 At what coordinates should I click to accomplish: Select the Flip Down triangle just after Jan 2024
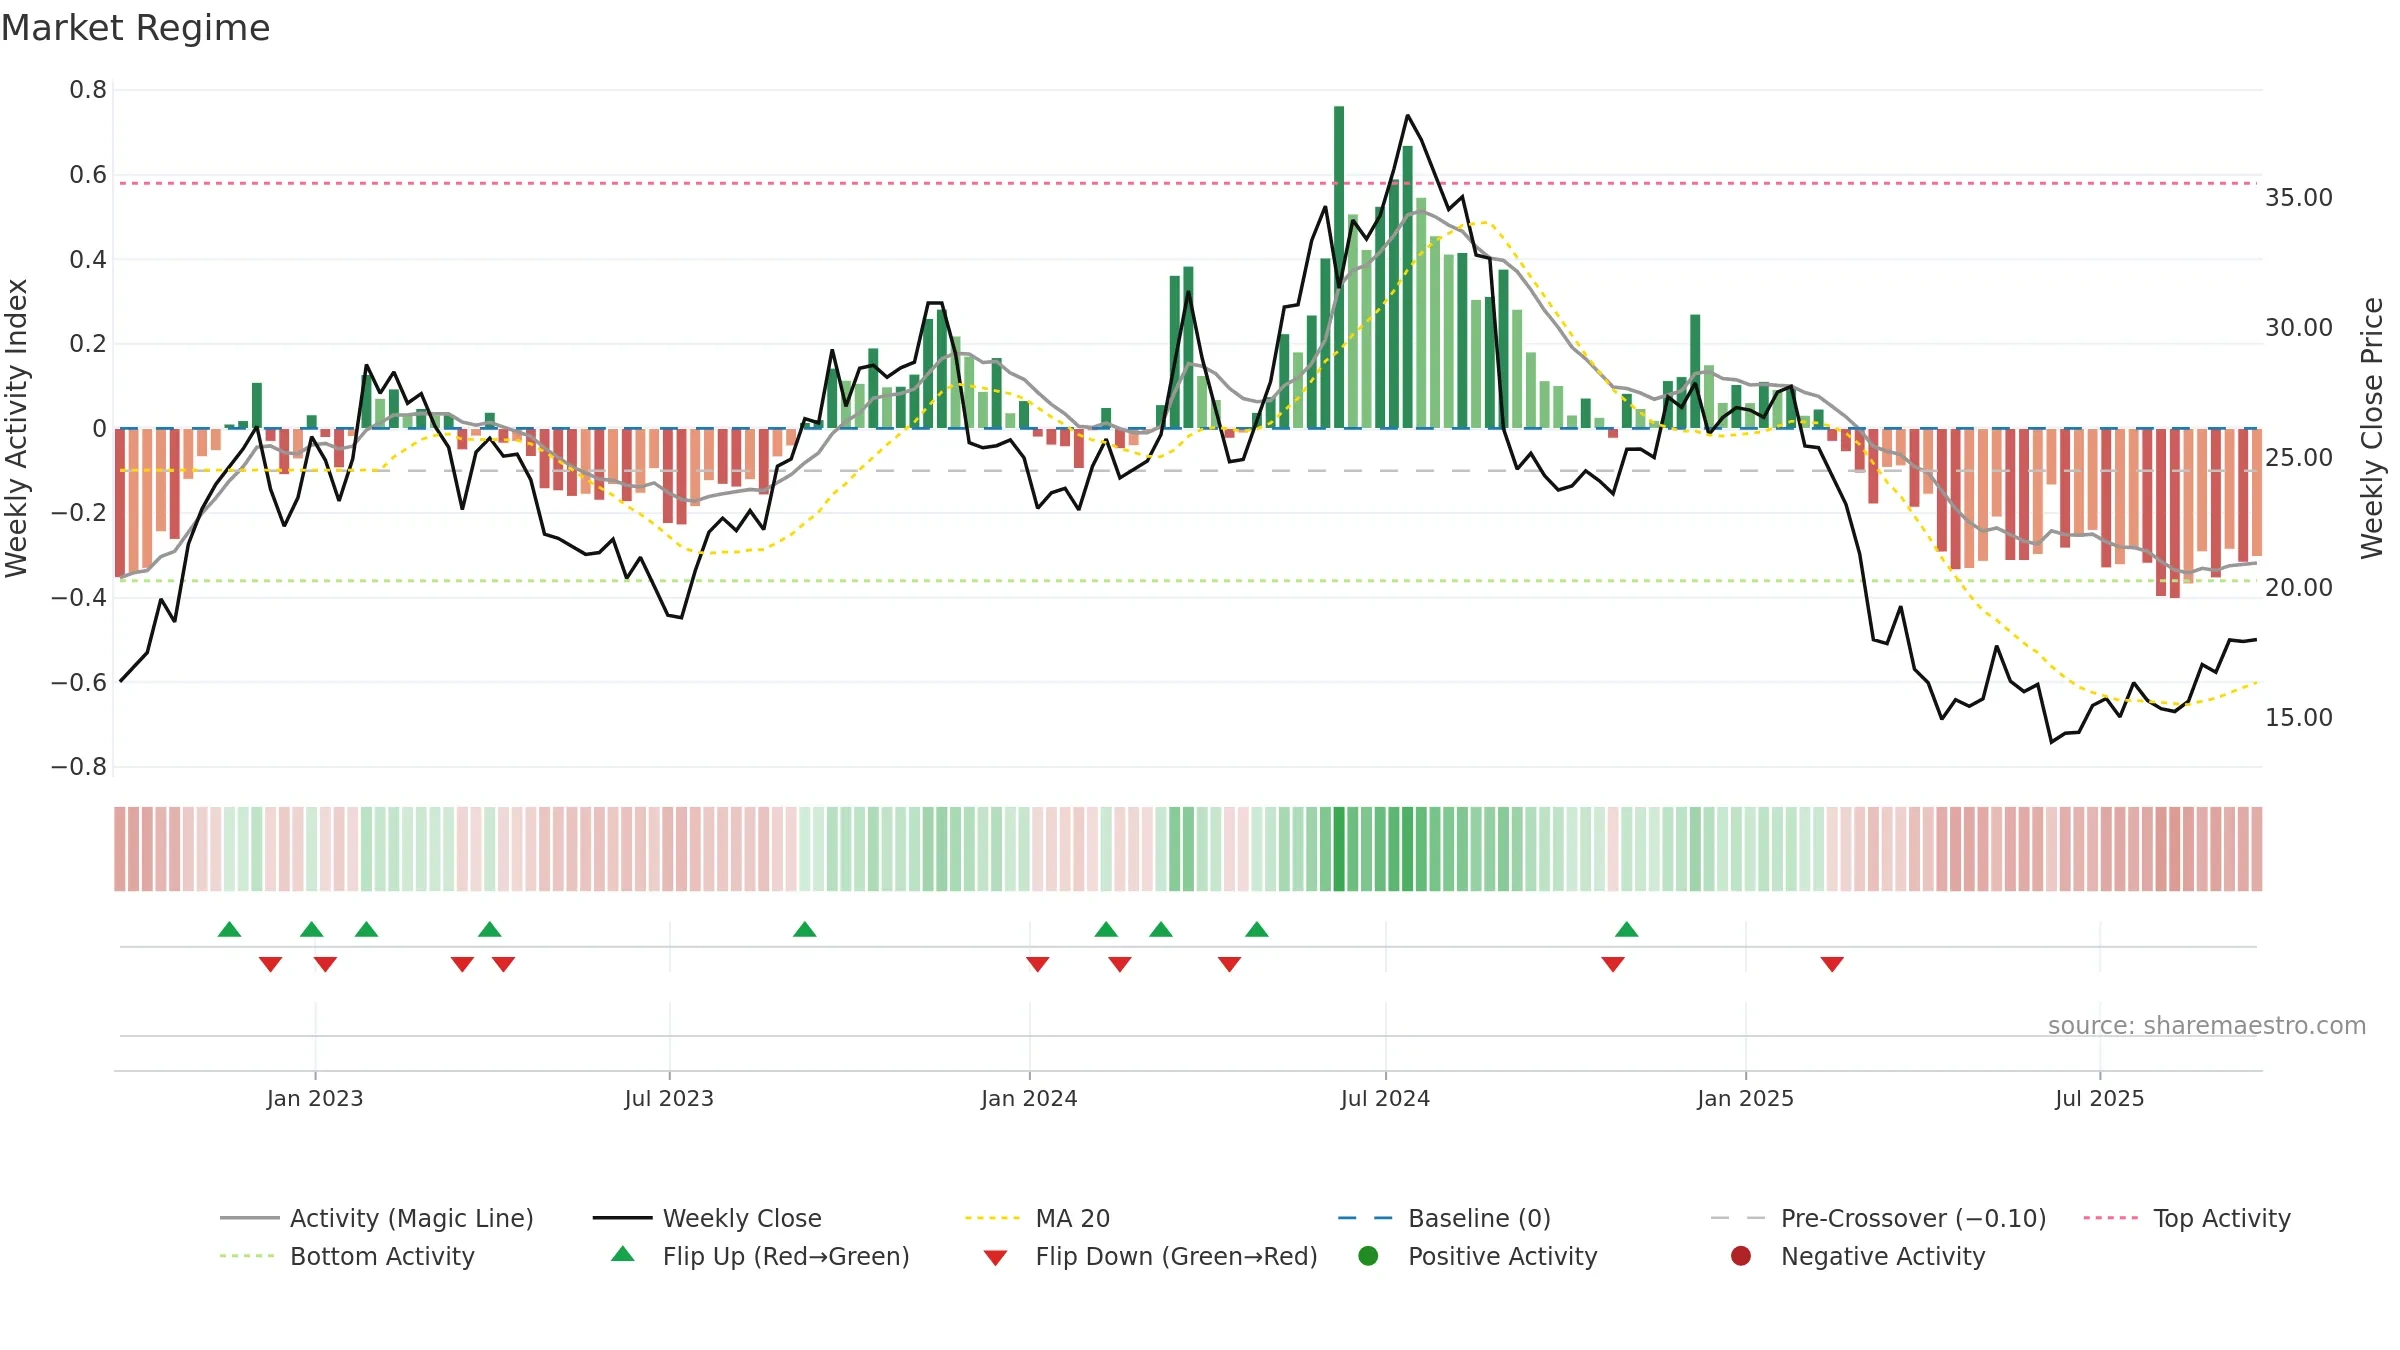pos(1037,964)
